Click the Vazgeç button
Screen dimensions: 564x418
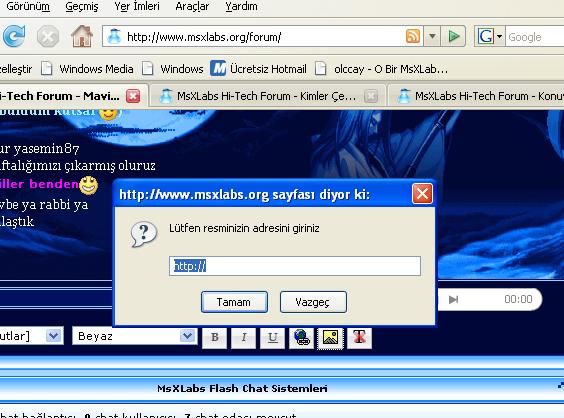tap(313, 302)
